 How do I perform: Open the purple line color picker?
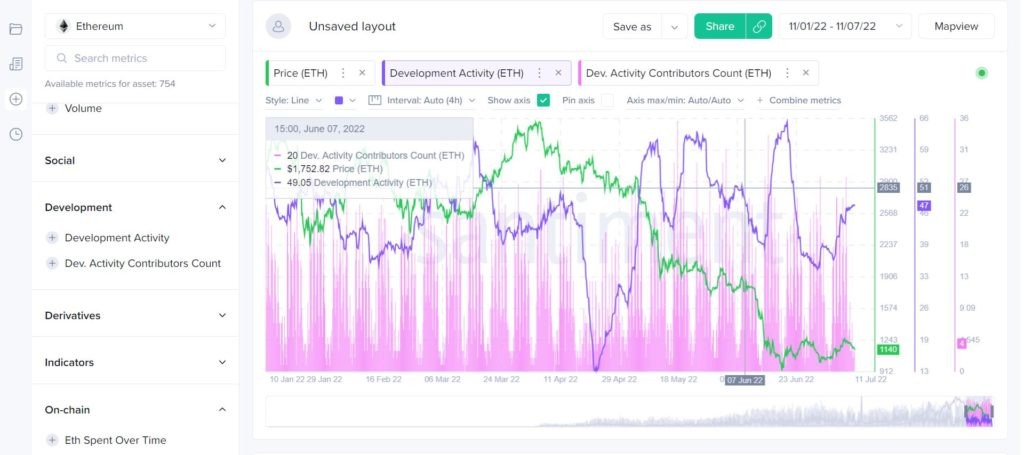pos(345,100)
